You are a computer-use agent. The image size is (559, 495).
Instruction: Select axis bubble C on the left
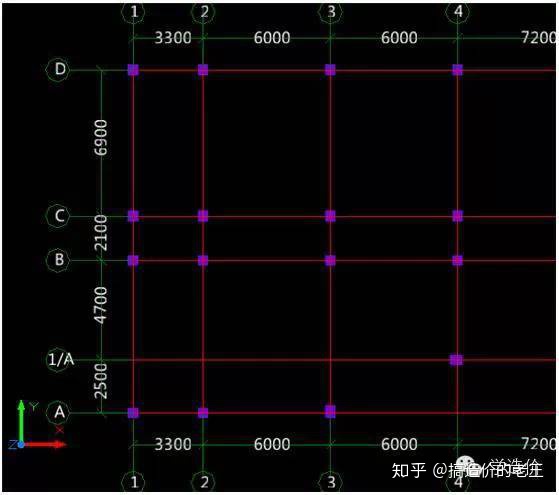click(59, 216)
